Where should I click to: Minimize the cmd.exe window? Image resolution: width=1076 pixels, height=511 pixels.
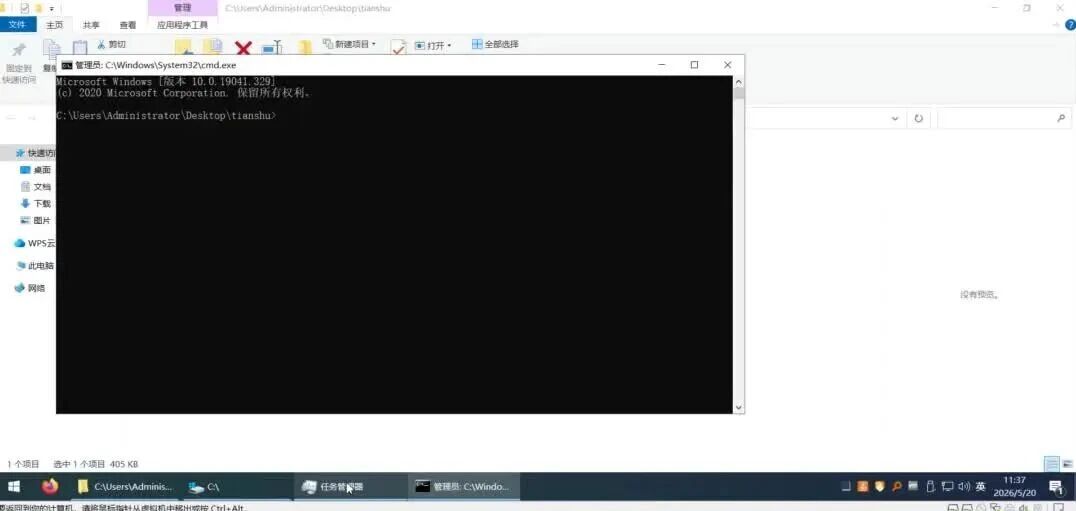[x=662, y=64]
